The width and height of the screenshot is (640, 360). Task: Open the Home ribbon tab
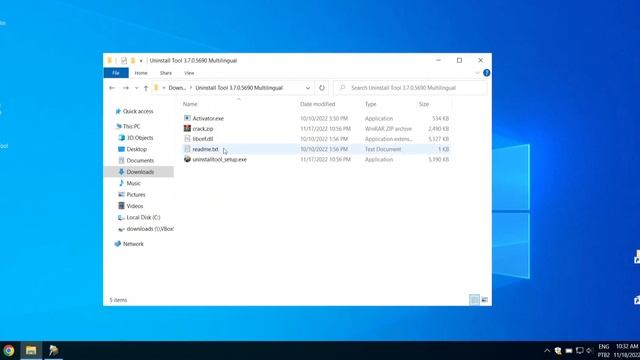141,73
